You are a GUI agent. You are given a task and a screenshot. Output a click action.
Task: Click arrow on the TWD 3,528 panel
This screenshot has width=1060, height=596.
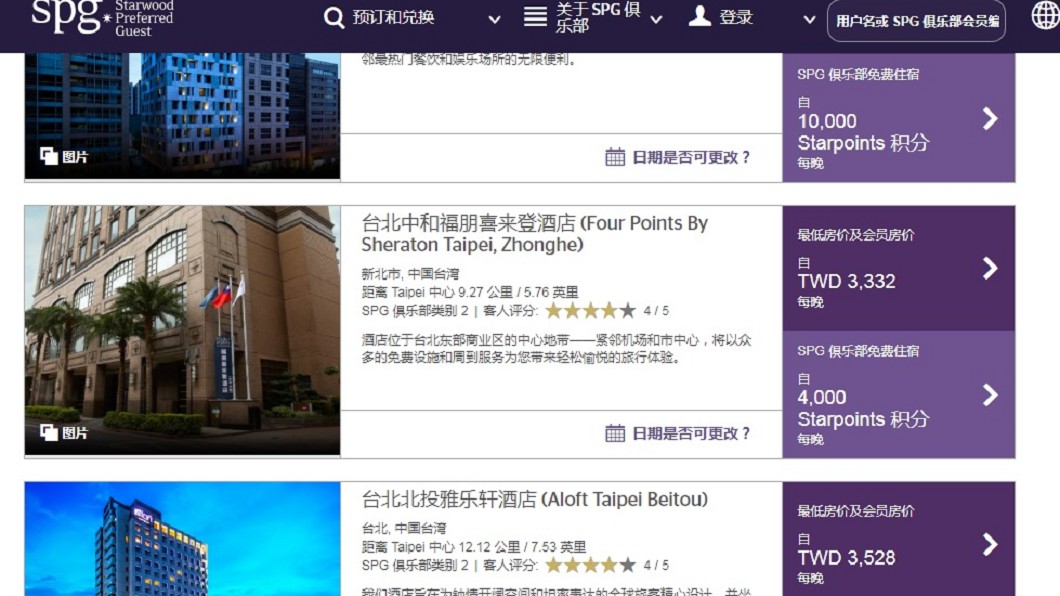[990, 545]
